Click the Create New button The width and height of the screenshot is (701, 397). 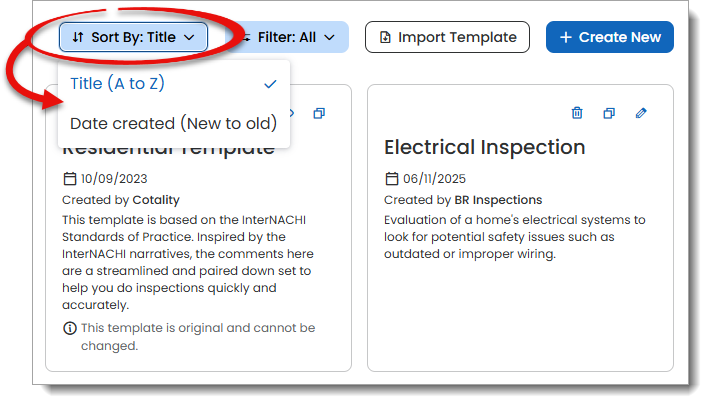click(610, 37)
